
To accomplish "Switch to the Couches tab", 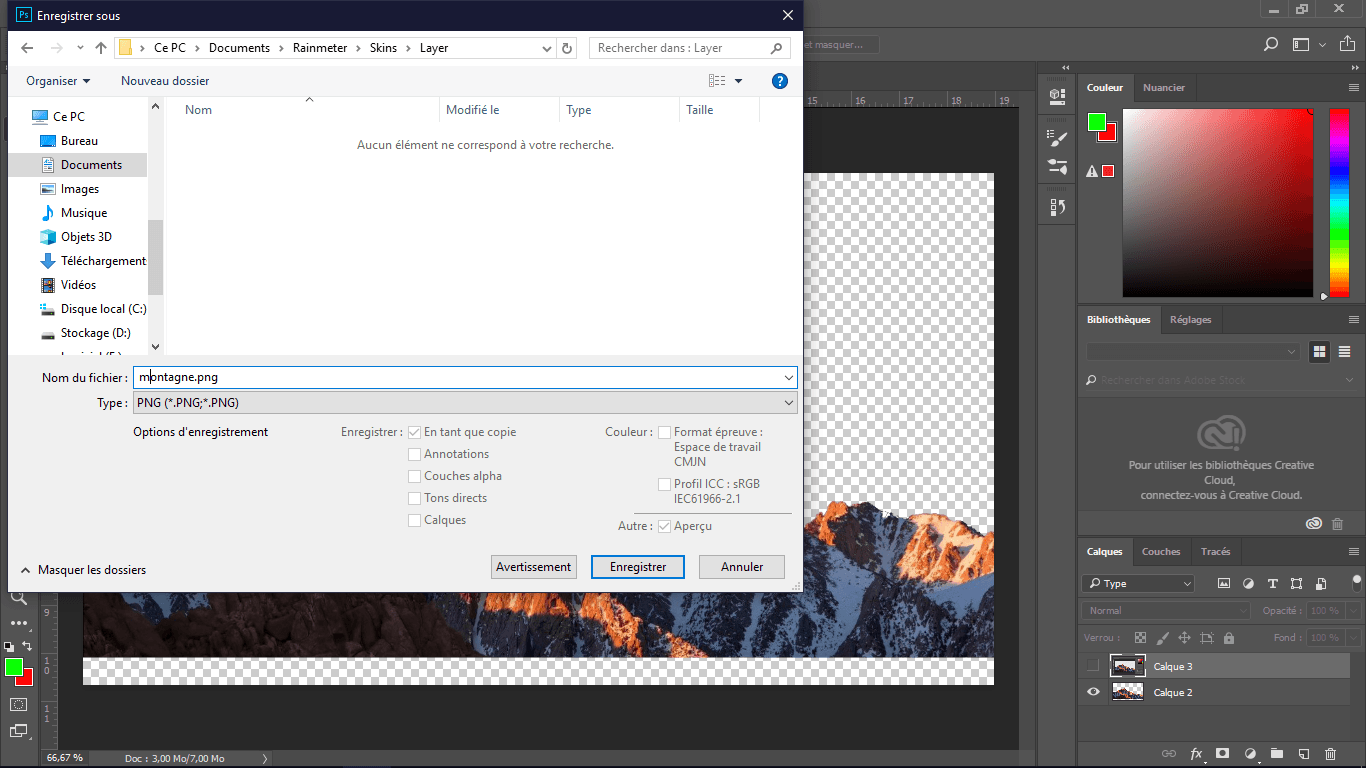I will [1161, 552].
